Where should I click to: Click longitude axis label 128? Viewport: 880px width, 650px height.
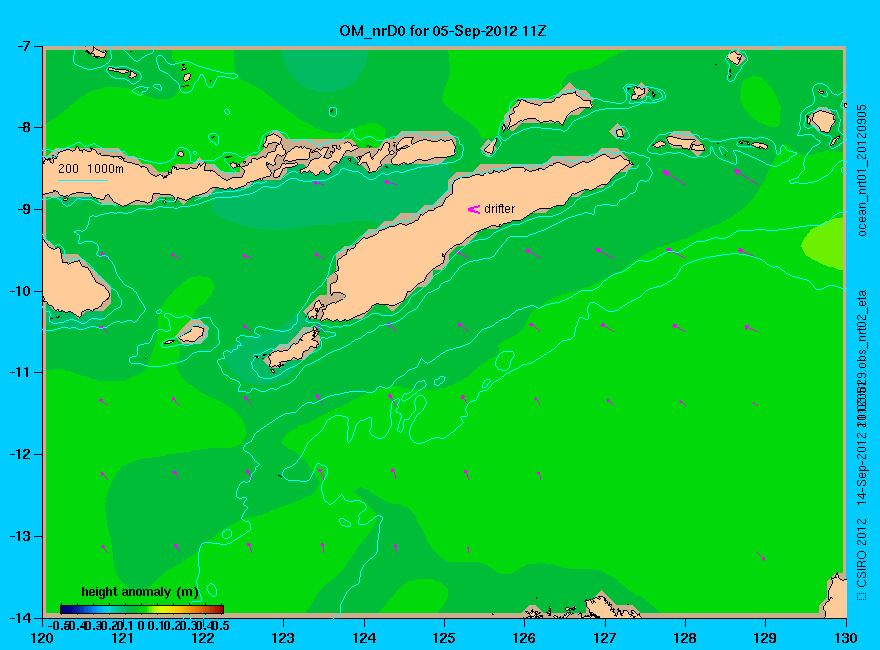pyautogui.click(x=685, y=638)
